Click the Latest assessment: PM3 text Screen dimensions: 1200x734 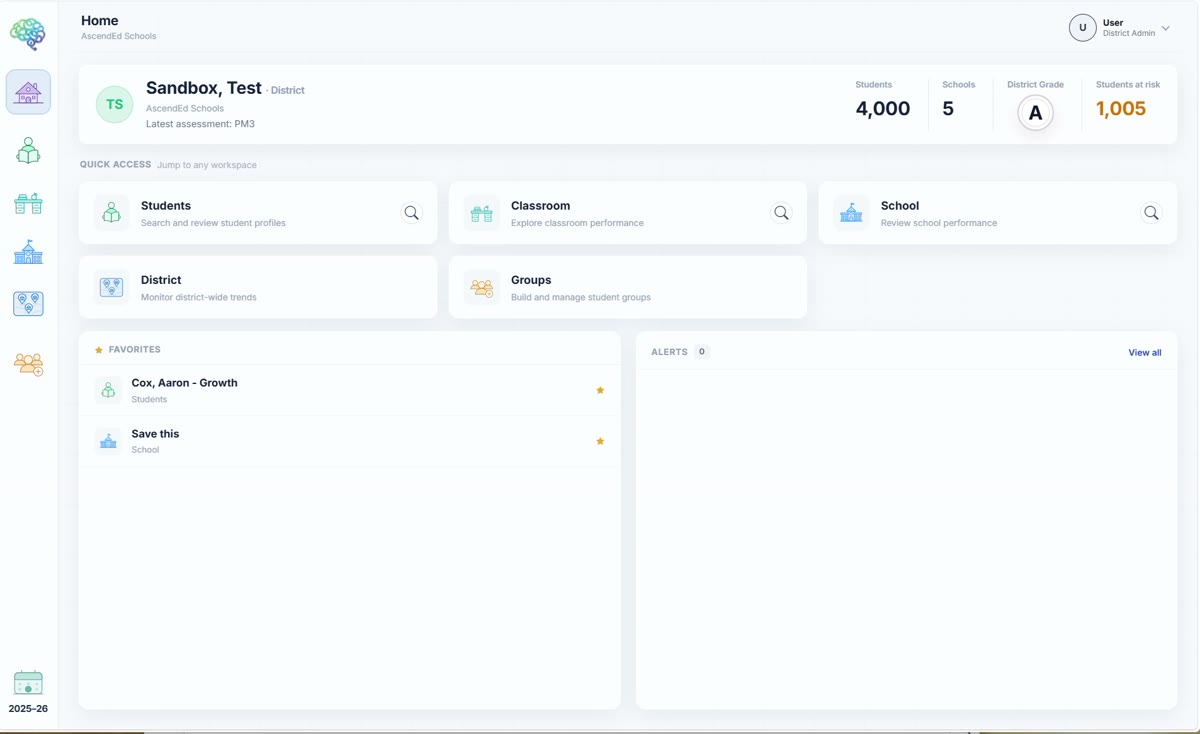click(200, 124)
